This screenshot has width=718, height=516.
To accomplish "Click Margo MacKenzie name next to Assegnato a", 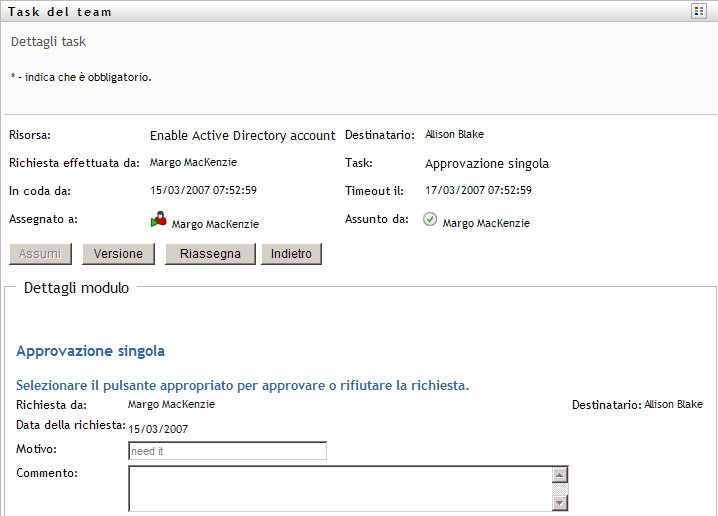I will tap(215, 225).
